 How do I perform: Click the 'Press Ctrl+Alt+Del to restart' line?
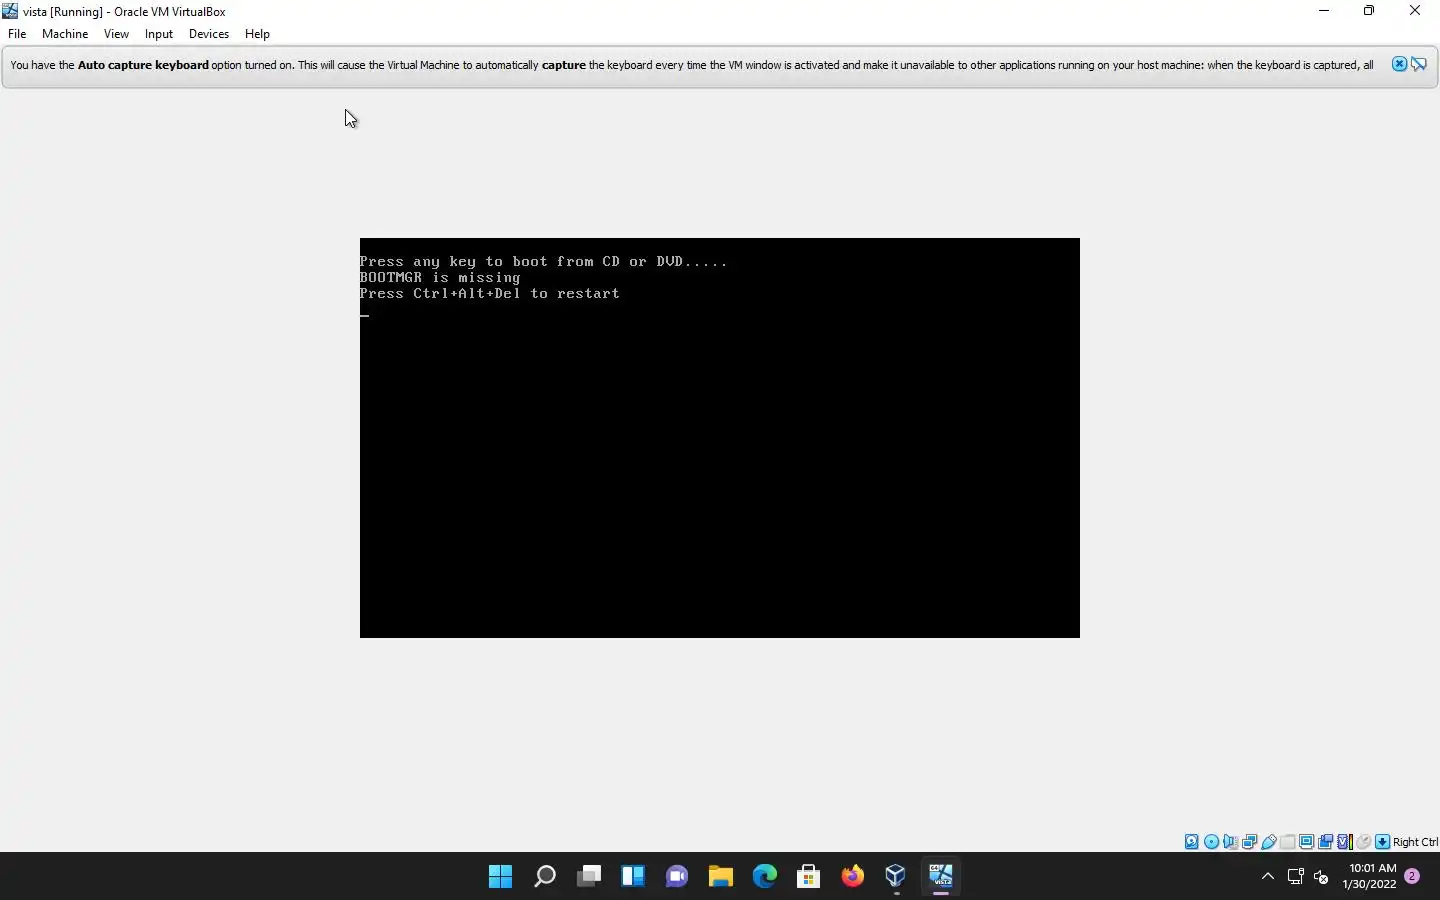(x=490, y=294)
